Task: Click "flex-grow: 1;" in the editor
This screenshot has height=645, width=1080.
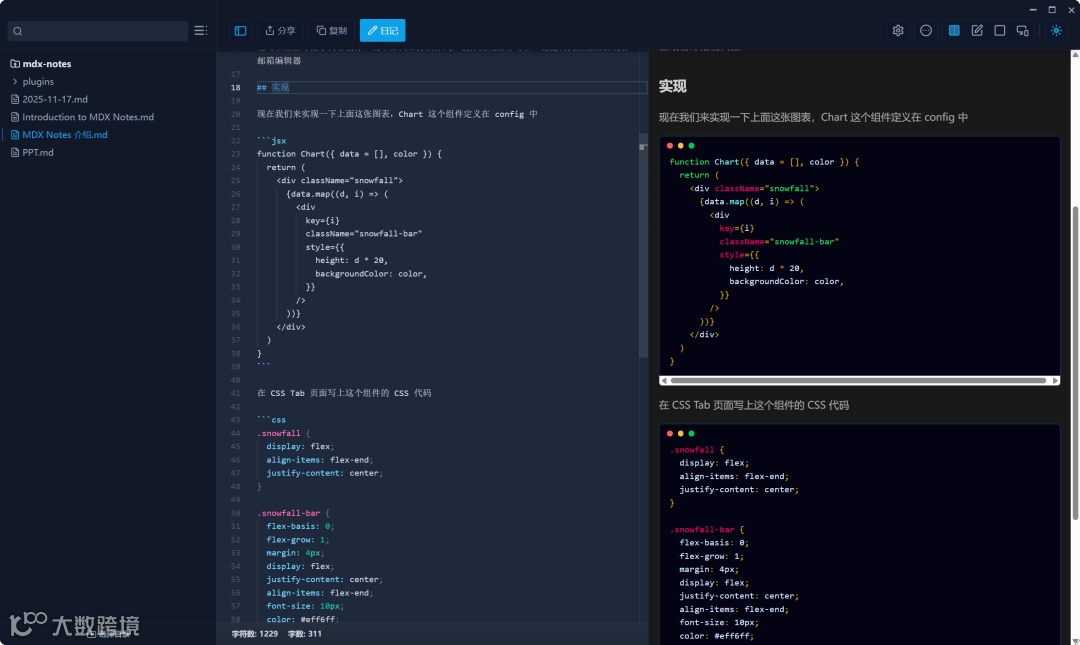Action: 298,540
